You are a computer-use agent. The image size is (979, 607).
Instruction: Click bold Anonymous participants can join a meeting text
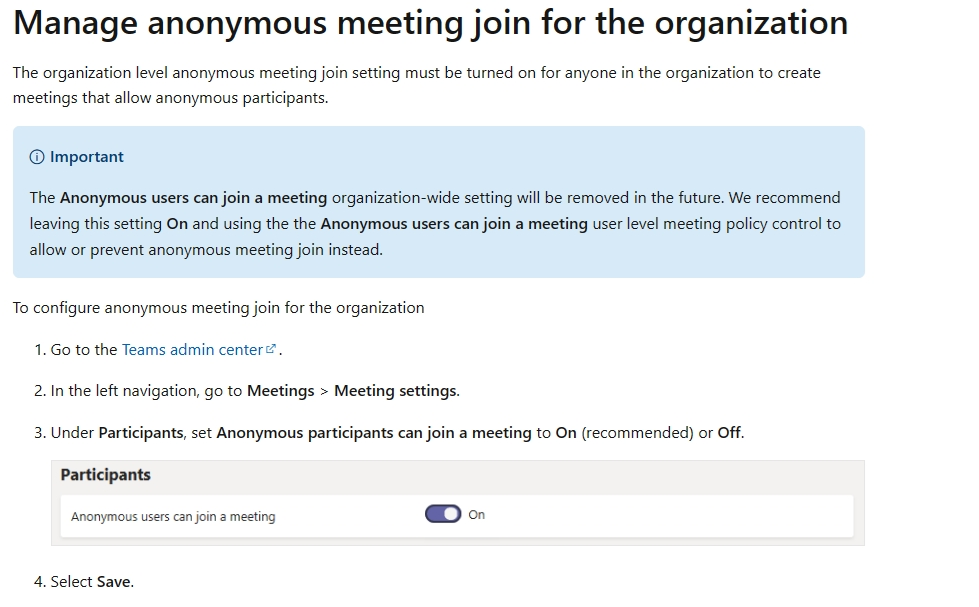tap(373, 433)
